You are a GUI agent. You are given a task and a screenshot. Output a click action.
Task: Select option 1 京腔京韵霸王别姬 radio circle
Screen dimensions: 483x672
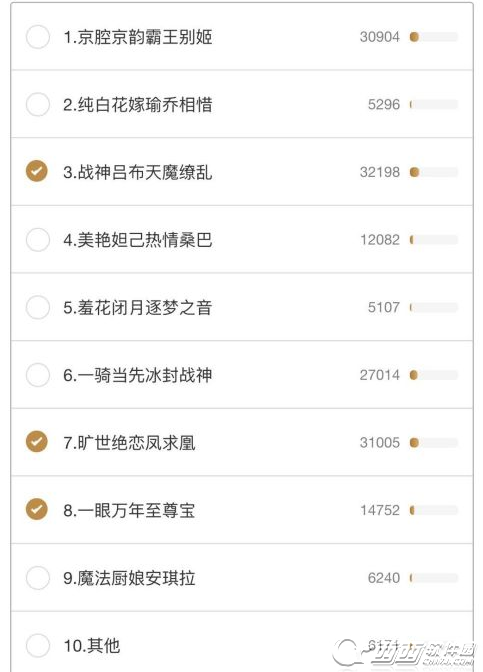pyautogui.click(x=38, y=37)
